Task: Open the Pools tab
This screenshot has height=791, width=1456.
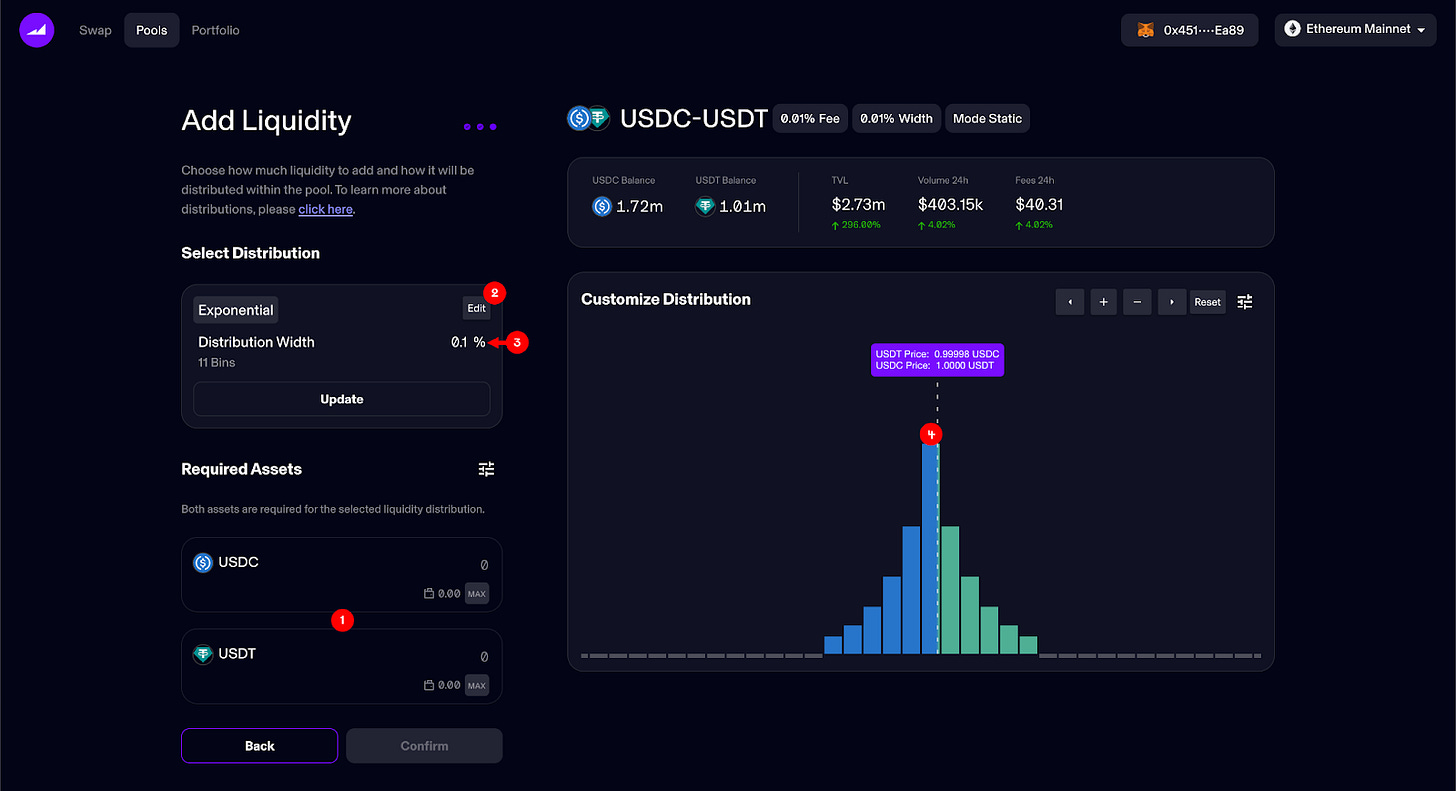Action: (152, 30)
